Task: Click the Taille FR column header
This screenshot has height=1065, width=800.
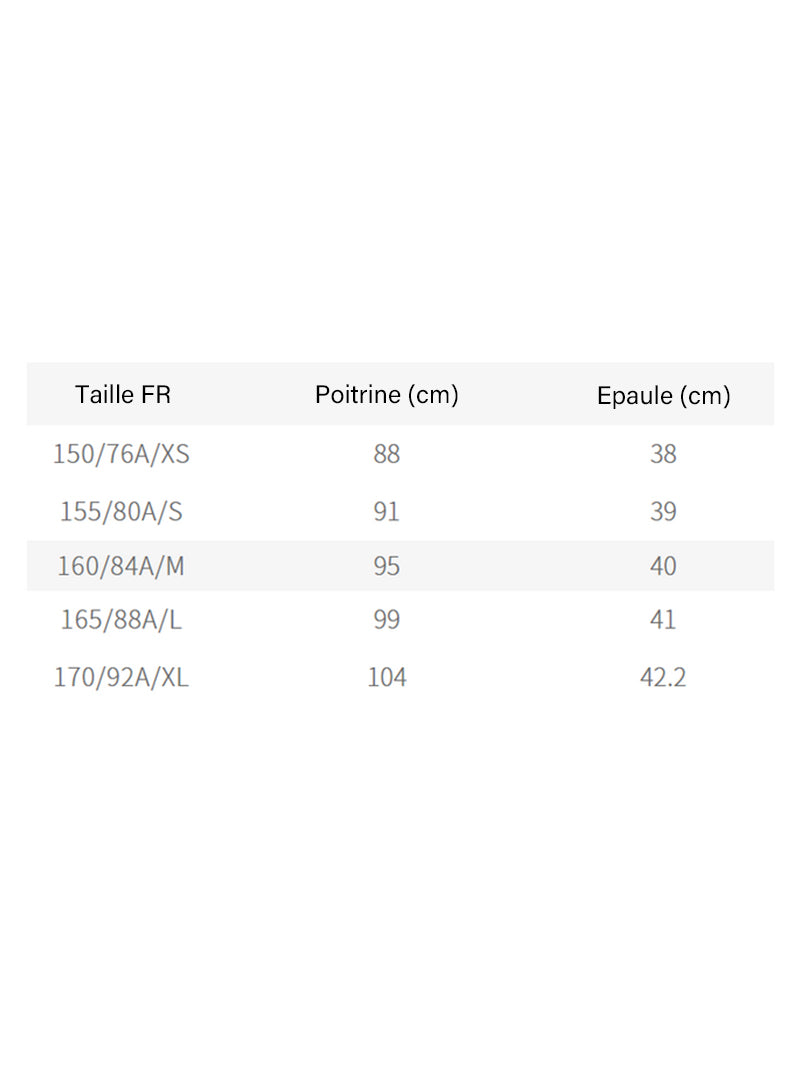Action: [123, 395]
